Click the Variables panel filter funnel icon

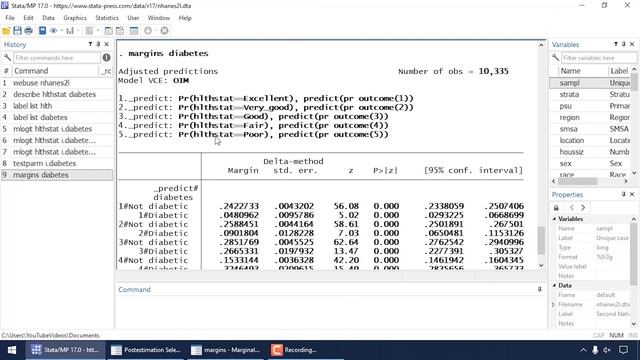[616, 44]
